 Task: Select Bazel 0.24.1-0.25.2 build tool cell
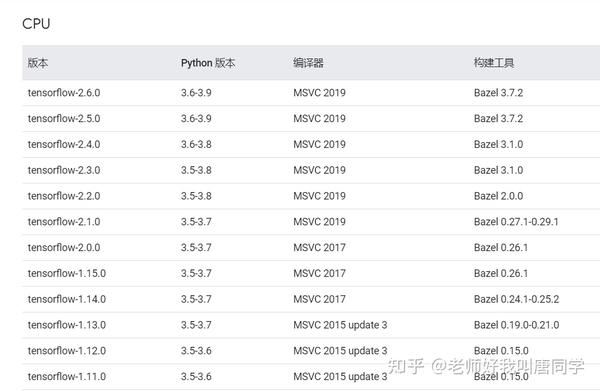click(x=516, y=299)
